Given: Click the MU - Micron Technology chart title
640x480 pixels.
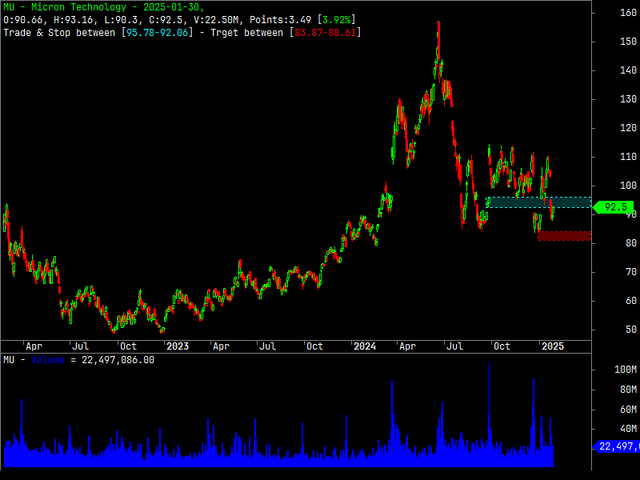Looking at the screenshot, I should (x=104, y=7).
